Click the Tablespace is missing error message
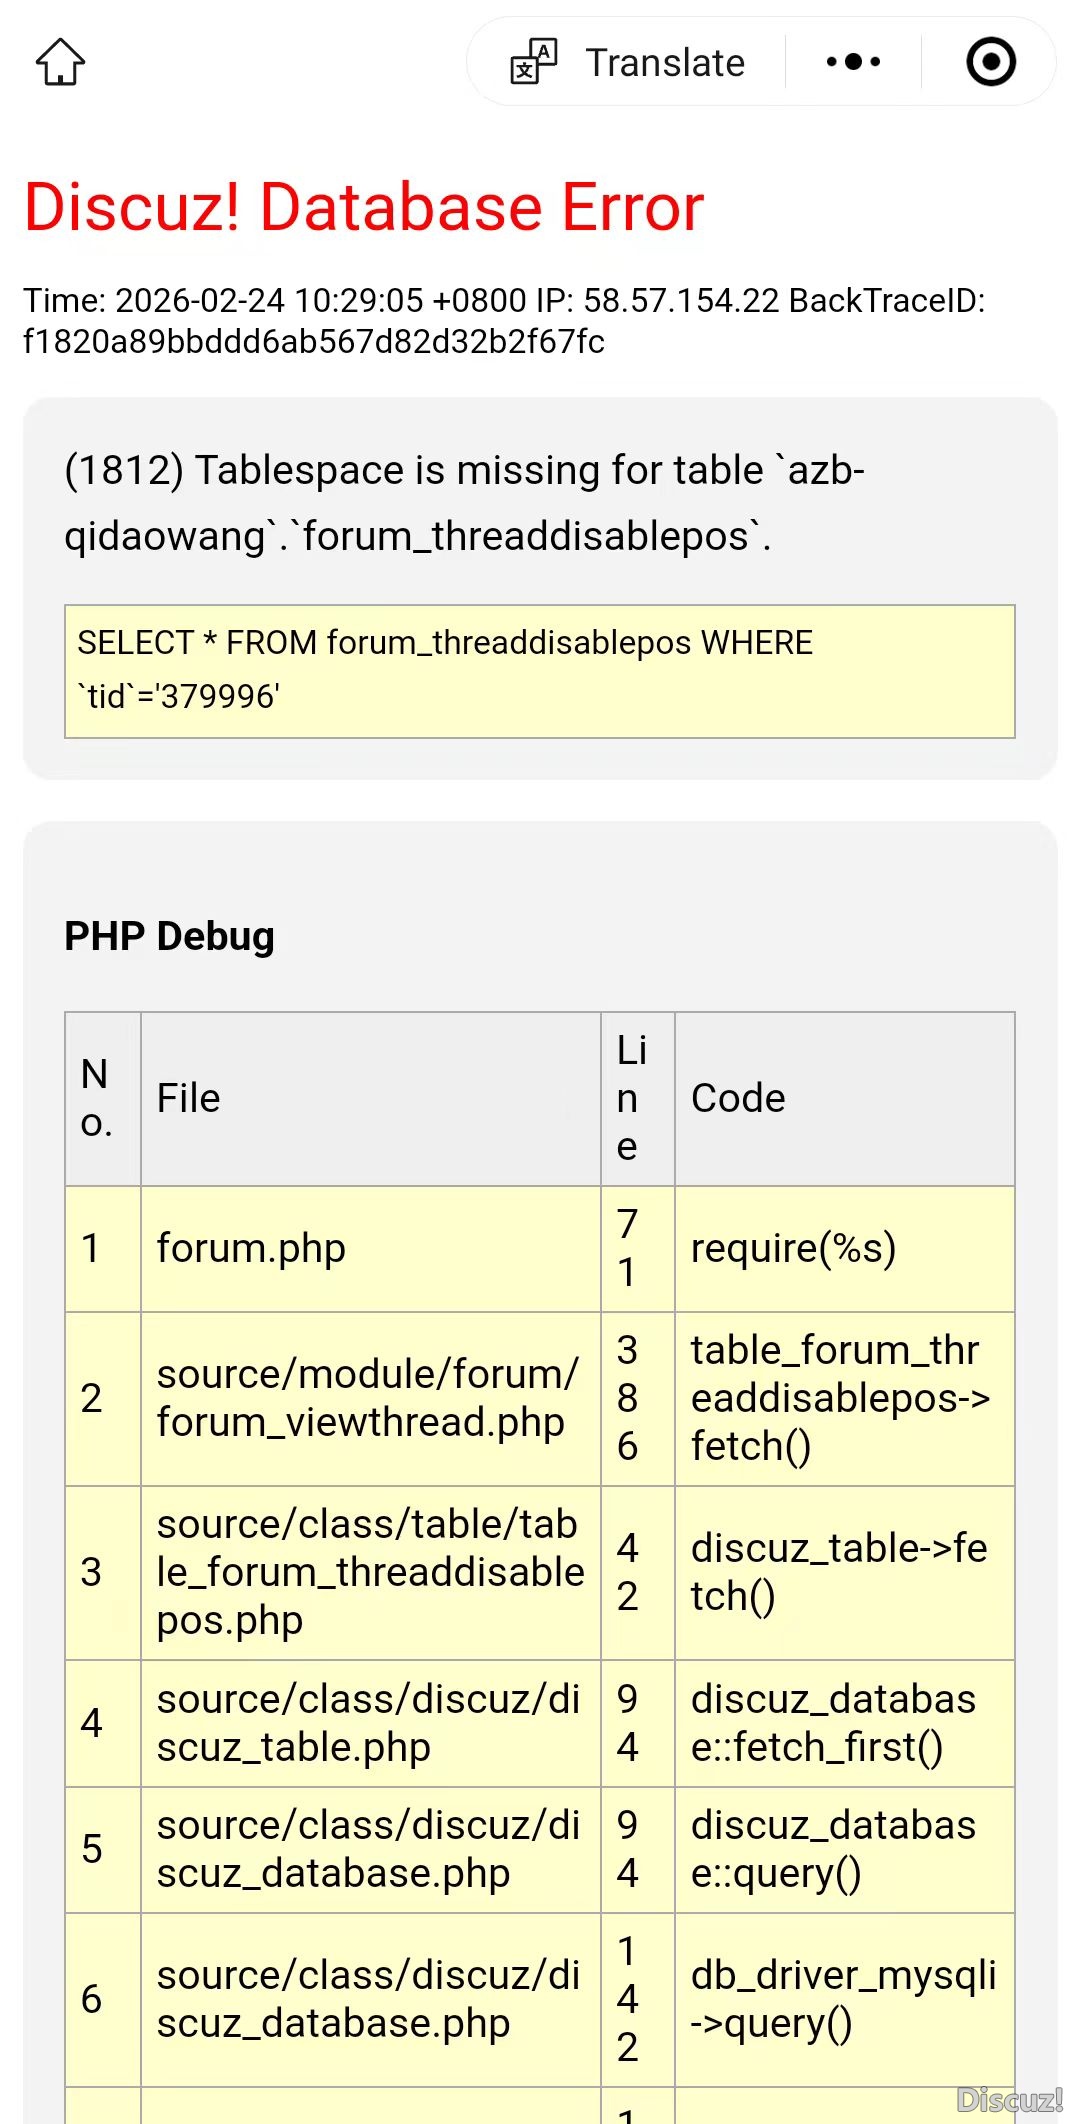Screen dimensions: 1080x2124 [464, 503]
